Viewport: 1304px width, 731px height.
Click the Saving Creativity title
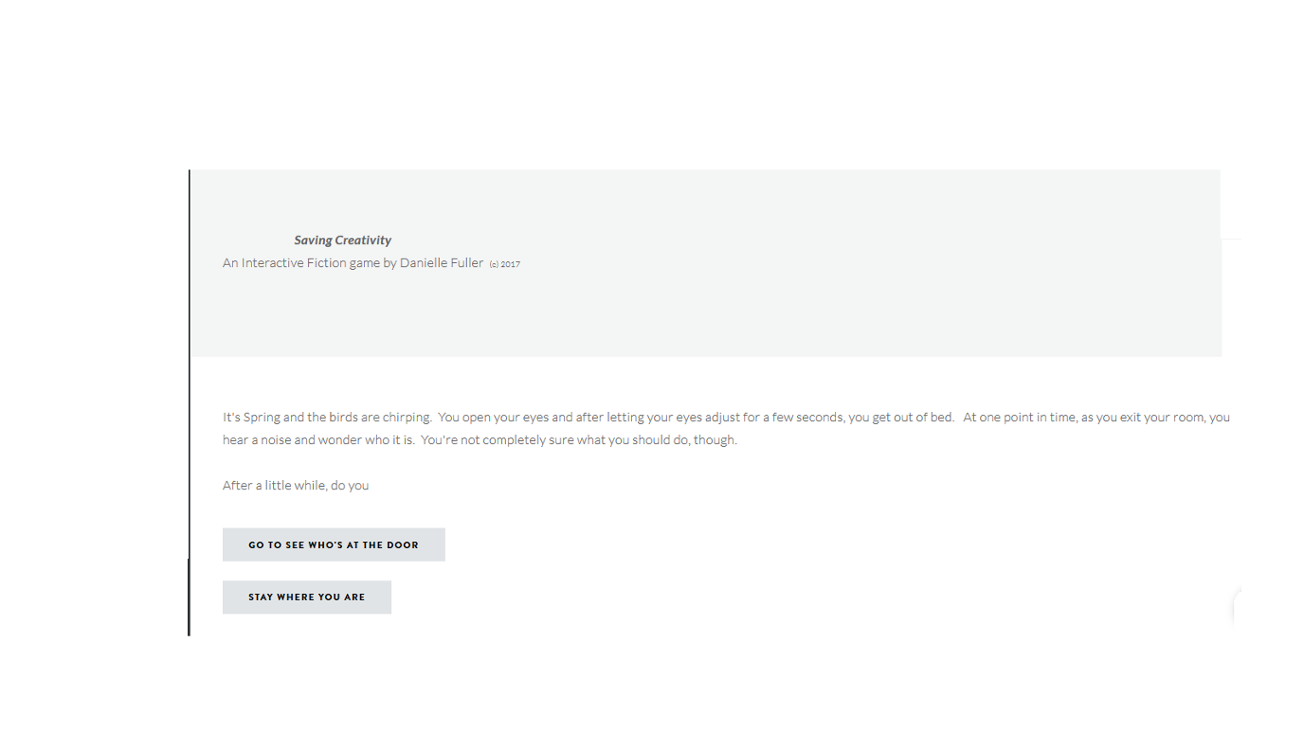click(342, 240)
